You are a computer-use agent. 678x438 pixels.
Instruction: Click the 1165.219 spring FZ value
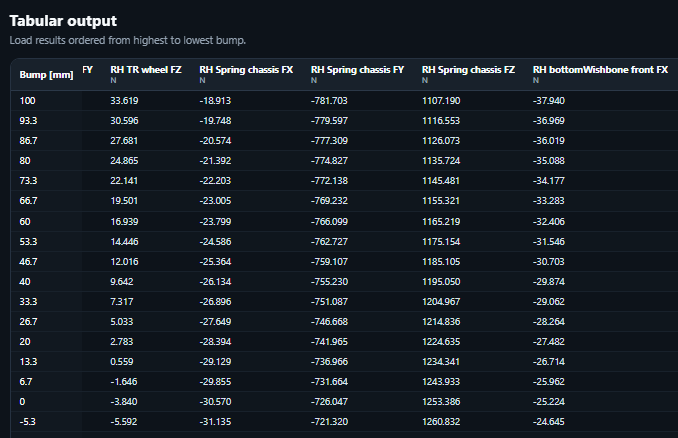pyautogui.click(x=441, y=222)
